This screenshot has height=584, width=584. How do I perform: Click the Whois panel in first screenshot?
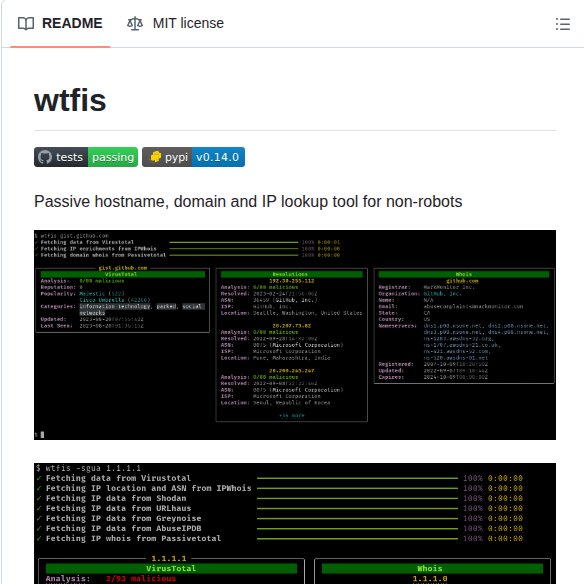(x=464, y=326)
